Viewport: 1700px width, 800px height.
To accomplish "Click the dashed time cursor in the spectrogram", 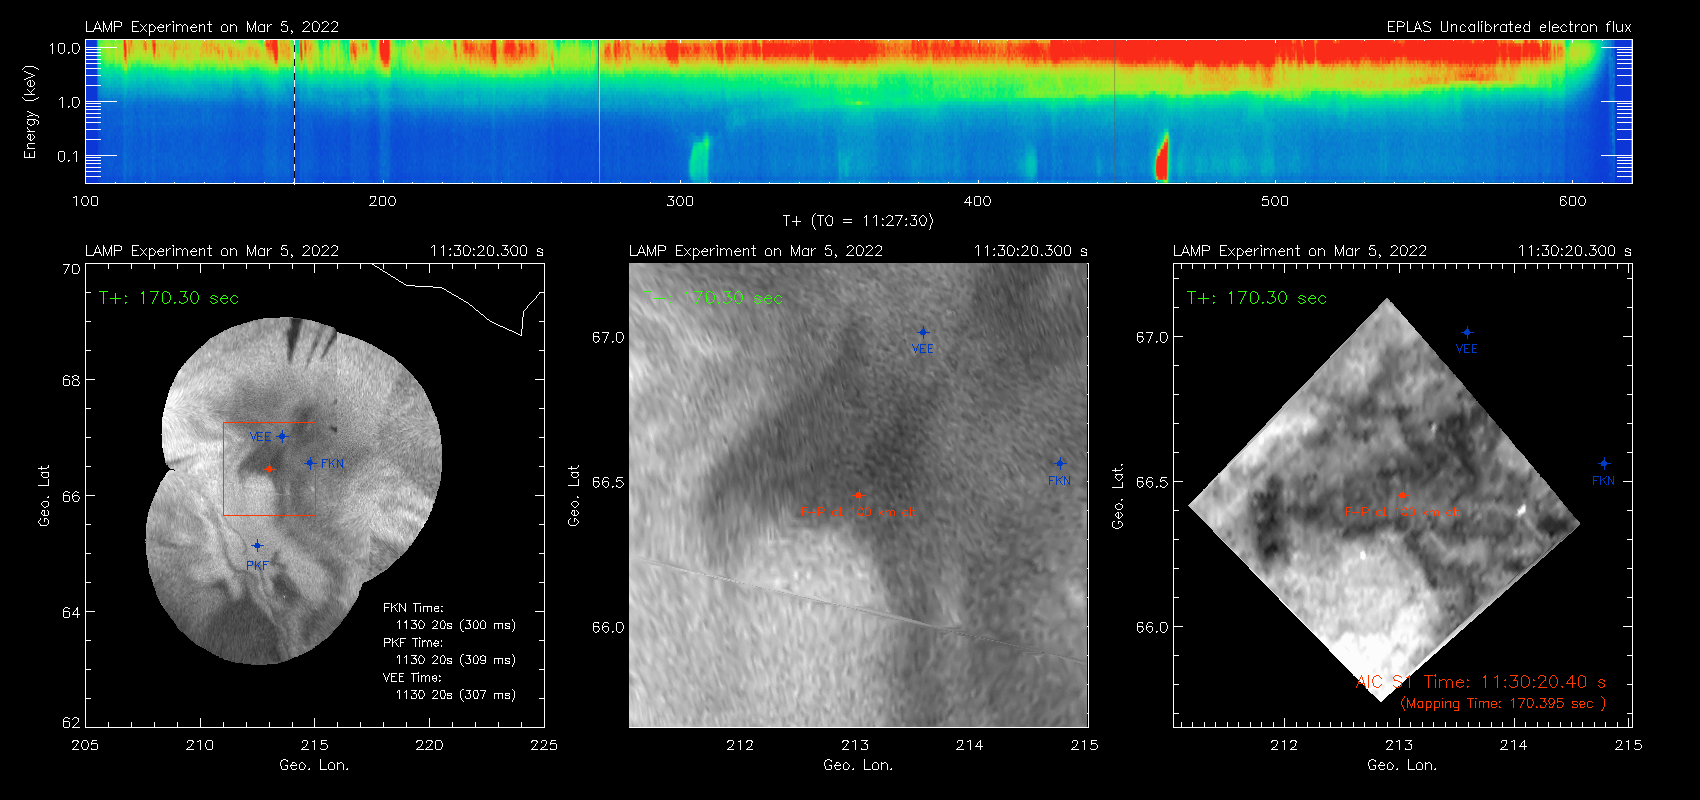I will tap(294, 111).
